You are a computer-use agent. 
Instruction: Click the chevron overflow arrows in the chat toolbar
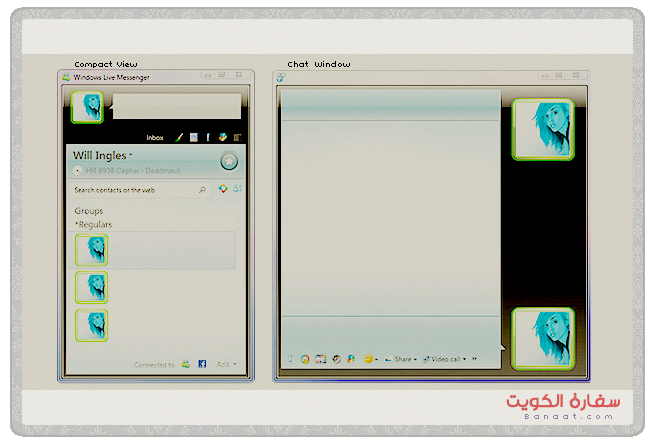pos(474,359)
